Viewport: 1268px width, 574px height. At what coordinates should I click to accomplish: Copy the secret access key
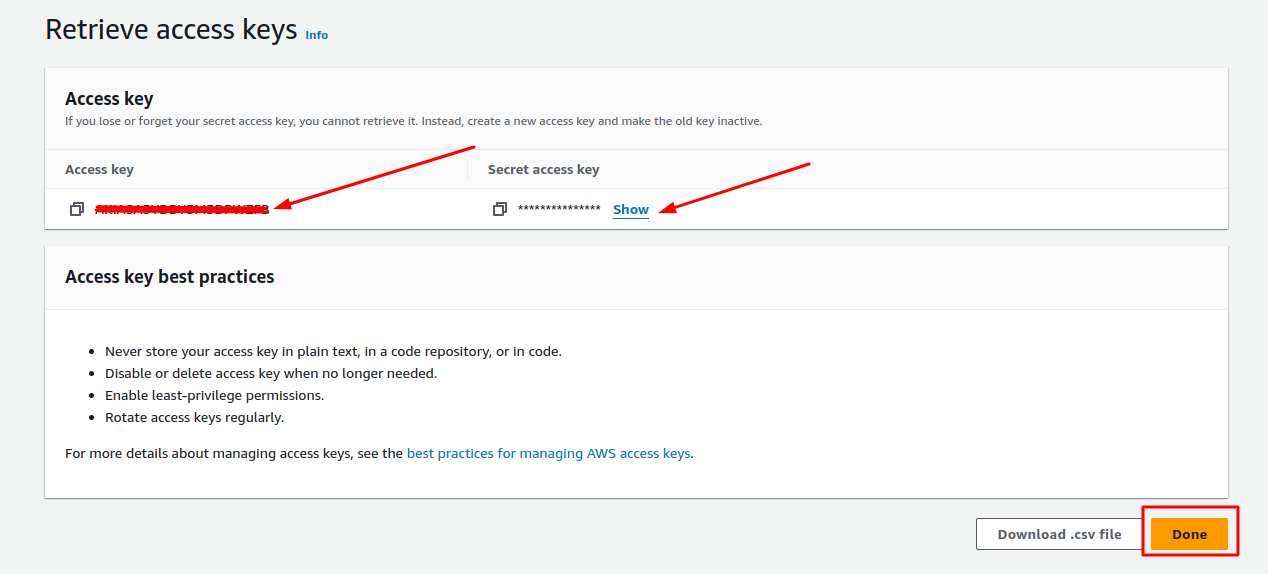click(500, 209)
